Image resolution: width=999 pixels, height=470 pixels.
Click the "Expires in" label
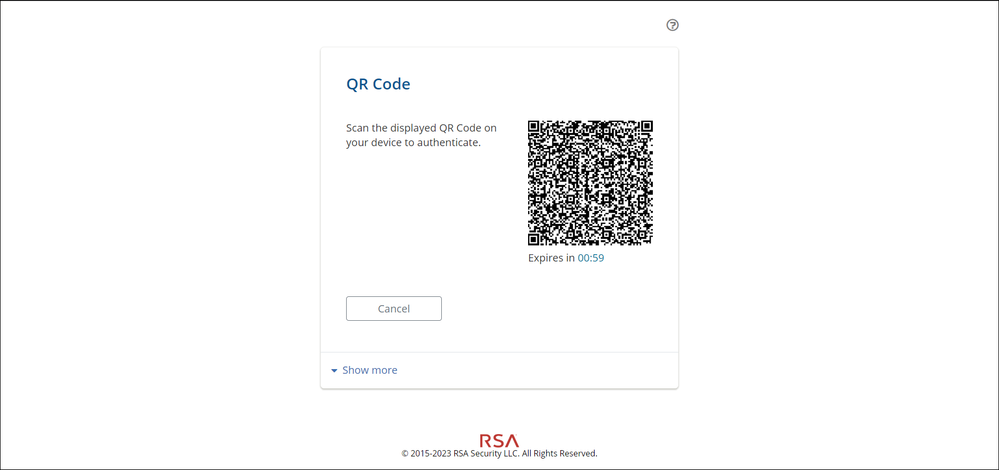pyautogui.click(x=551, y=258)
